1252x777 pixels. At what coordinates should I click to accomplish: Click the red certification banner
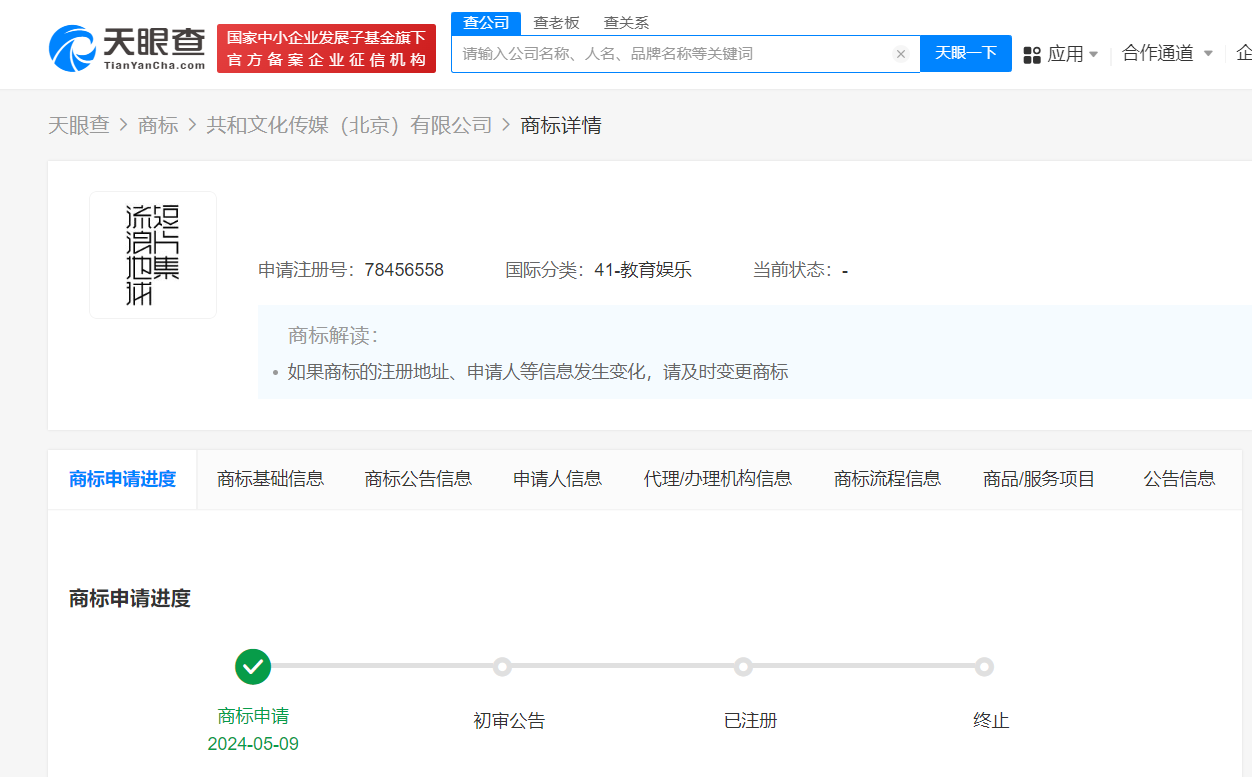click(x=326, y=47)
